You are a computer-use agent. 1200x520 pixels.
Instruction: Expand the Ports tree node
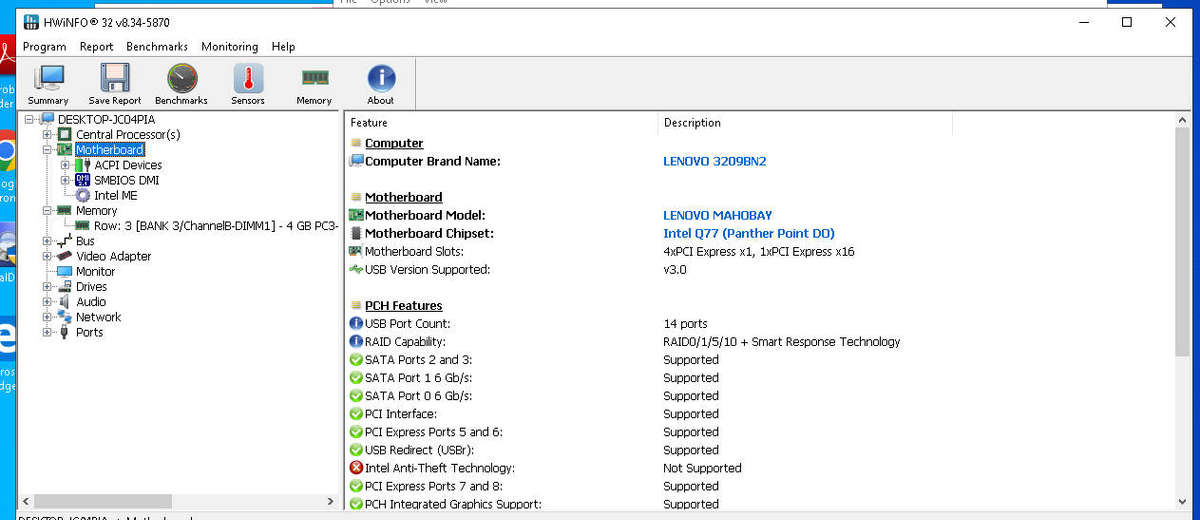tap(47, 332)
